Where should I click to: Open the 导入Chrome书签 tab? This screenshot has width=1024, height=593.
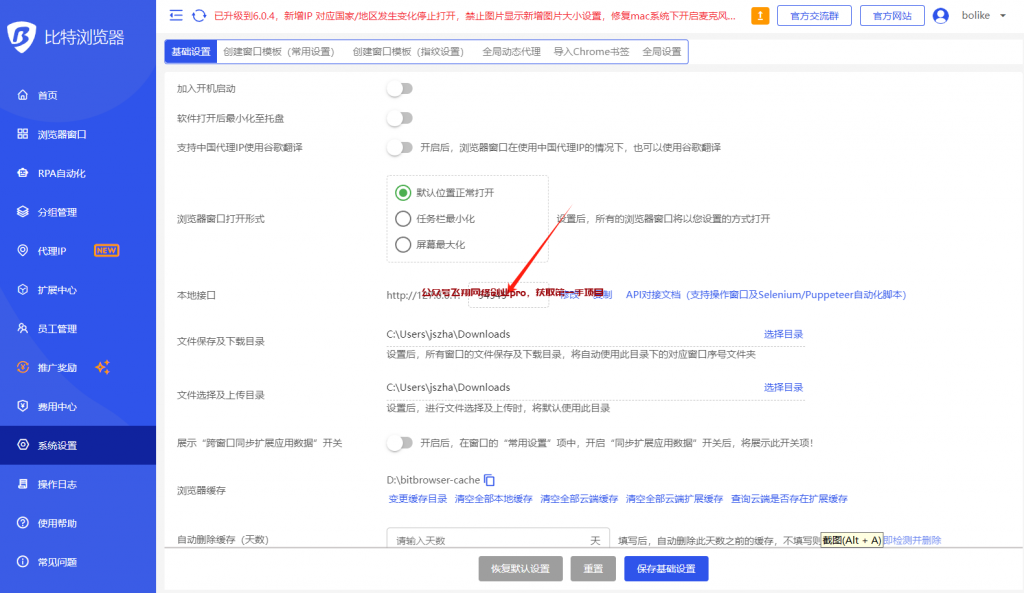tap(591, 52)
